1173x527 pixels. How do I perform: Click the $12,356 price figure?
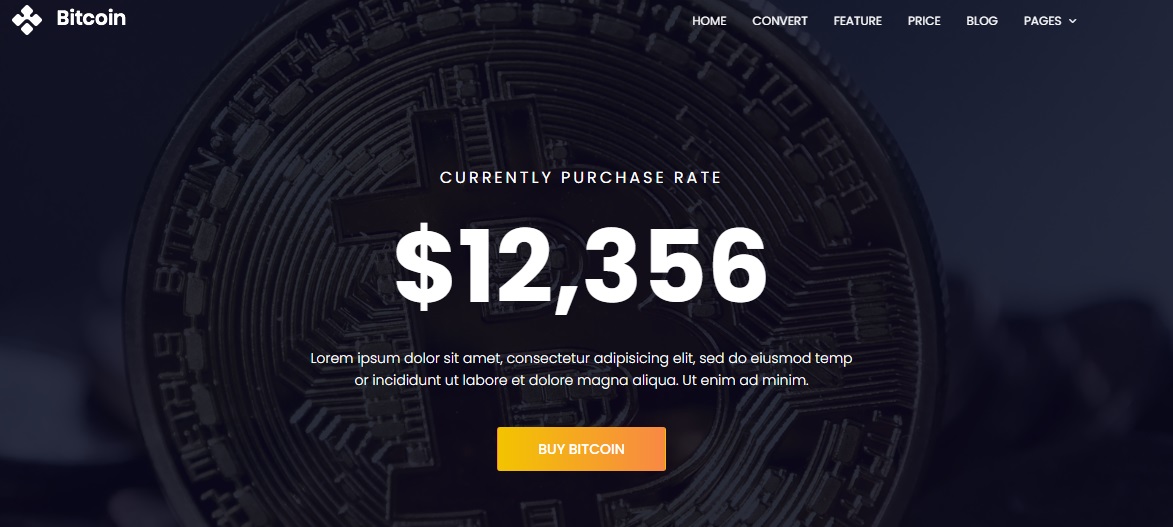pyautogui.click(x=581, y=267)
